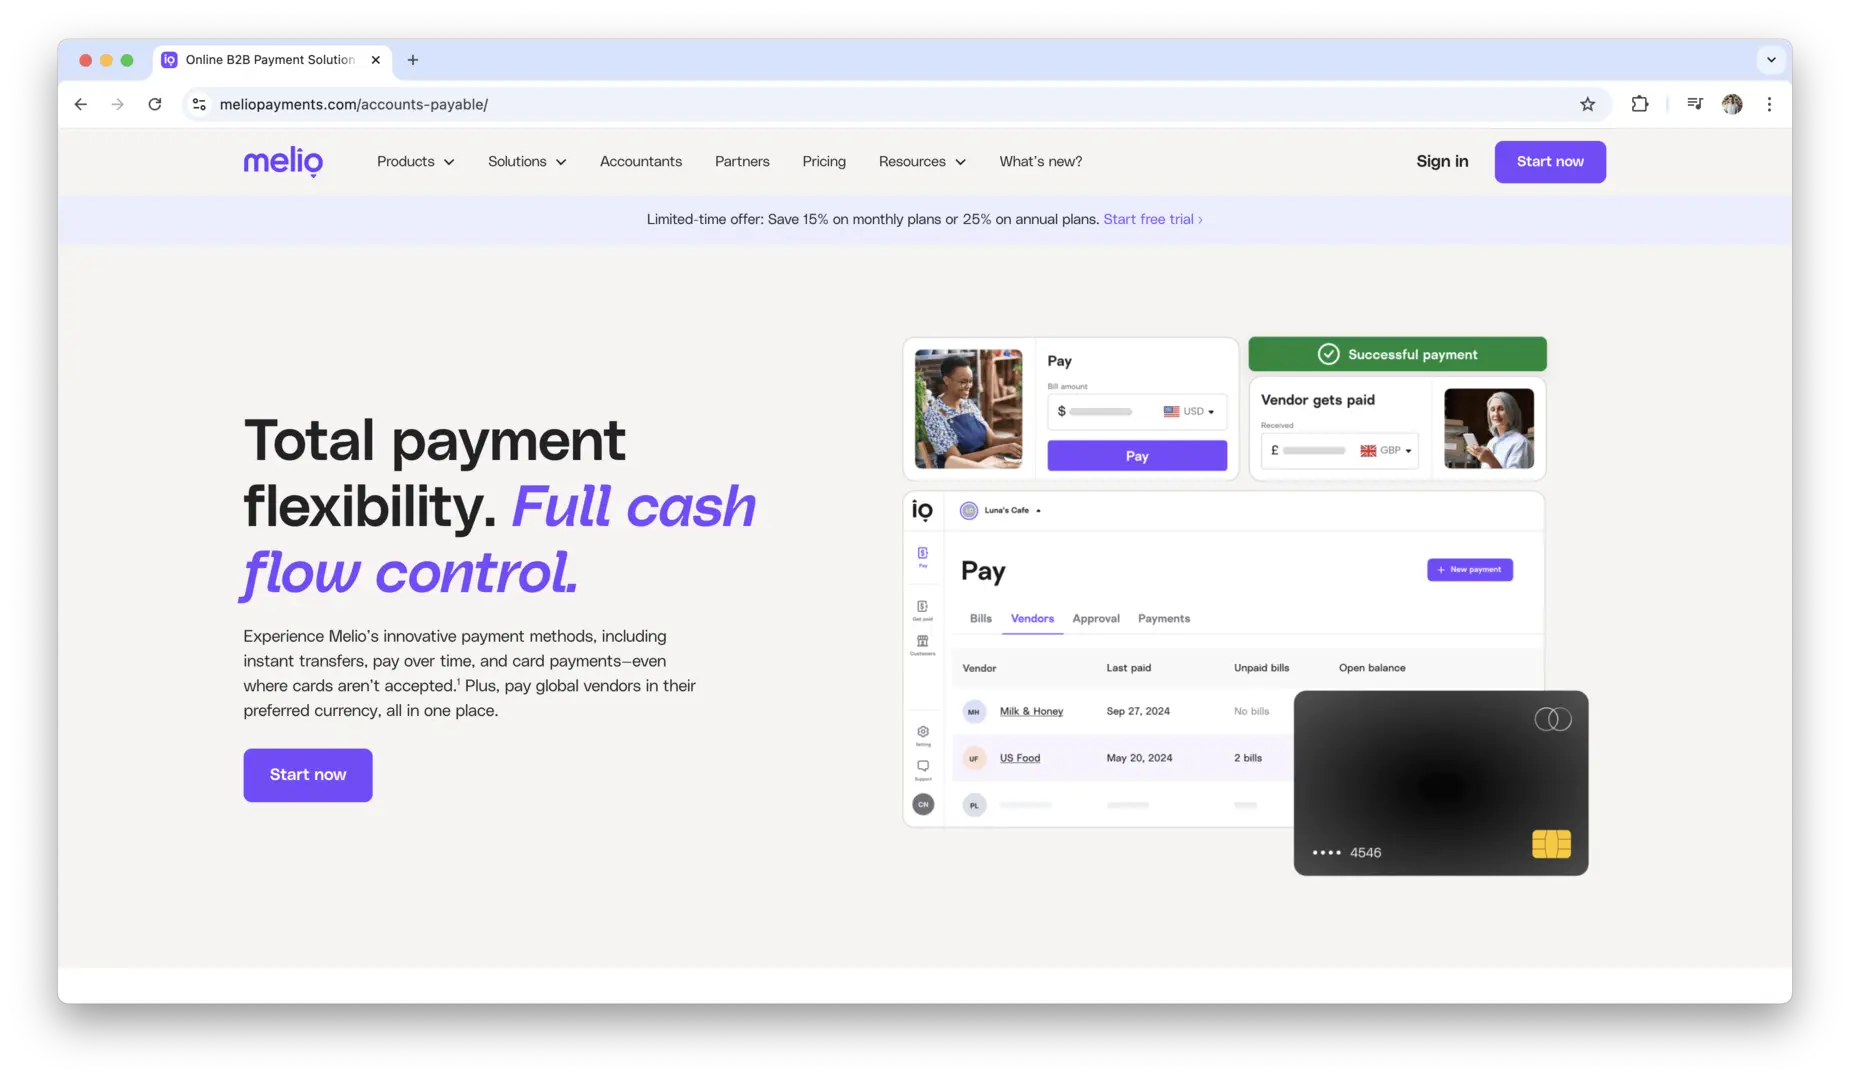
Task: Click photo of woman in blue apron
Action: 968,409
